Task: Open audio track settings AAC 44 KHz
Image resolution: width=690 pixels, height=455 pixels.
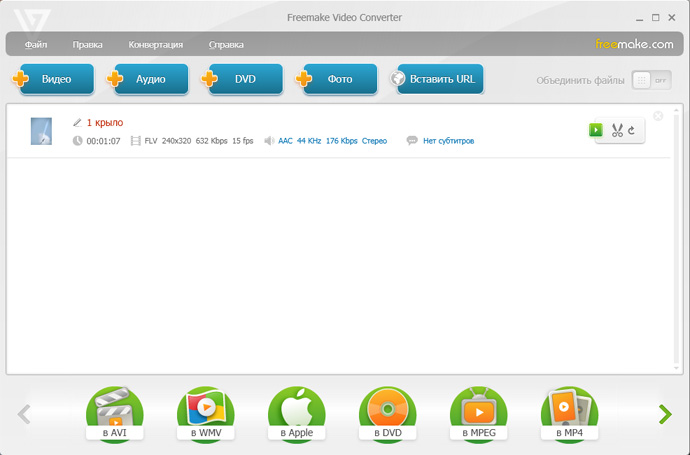Action: (x=333, y=141)
